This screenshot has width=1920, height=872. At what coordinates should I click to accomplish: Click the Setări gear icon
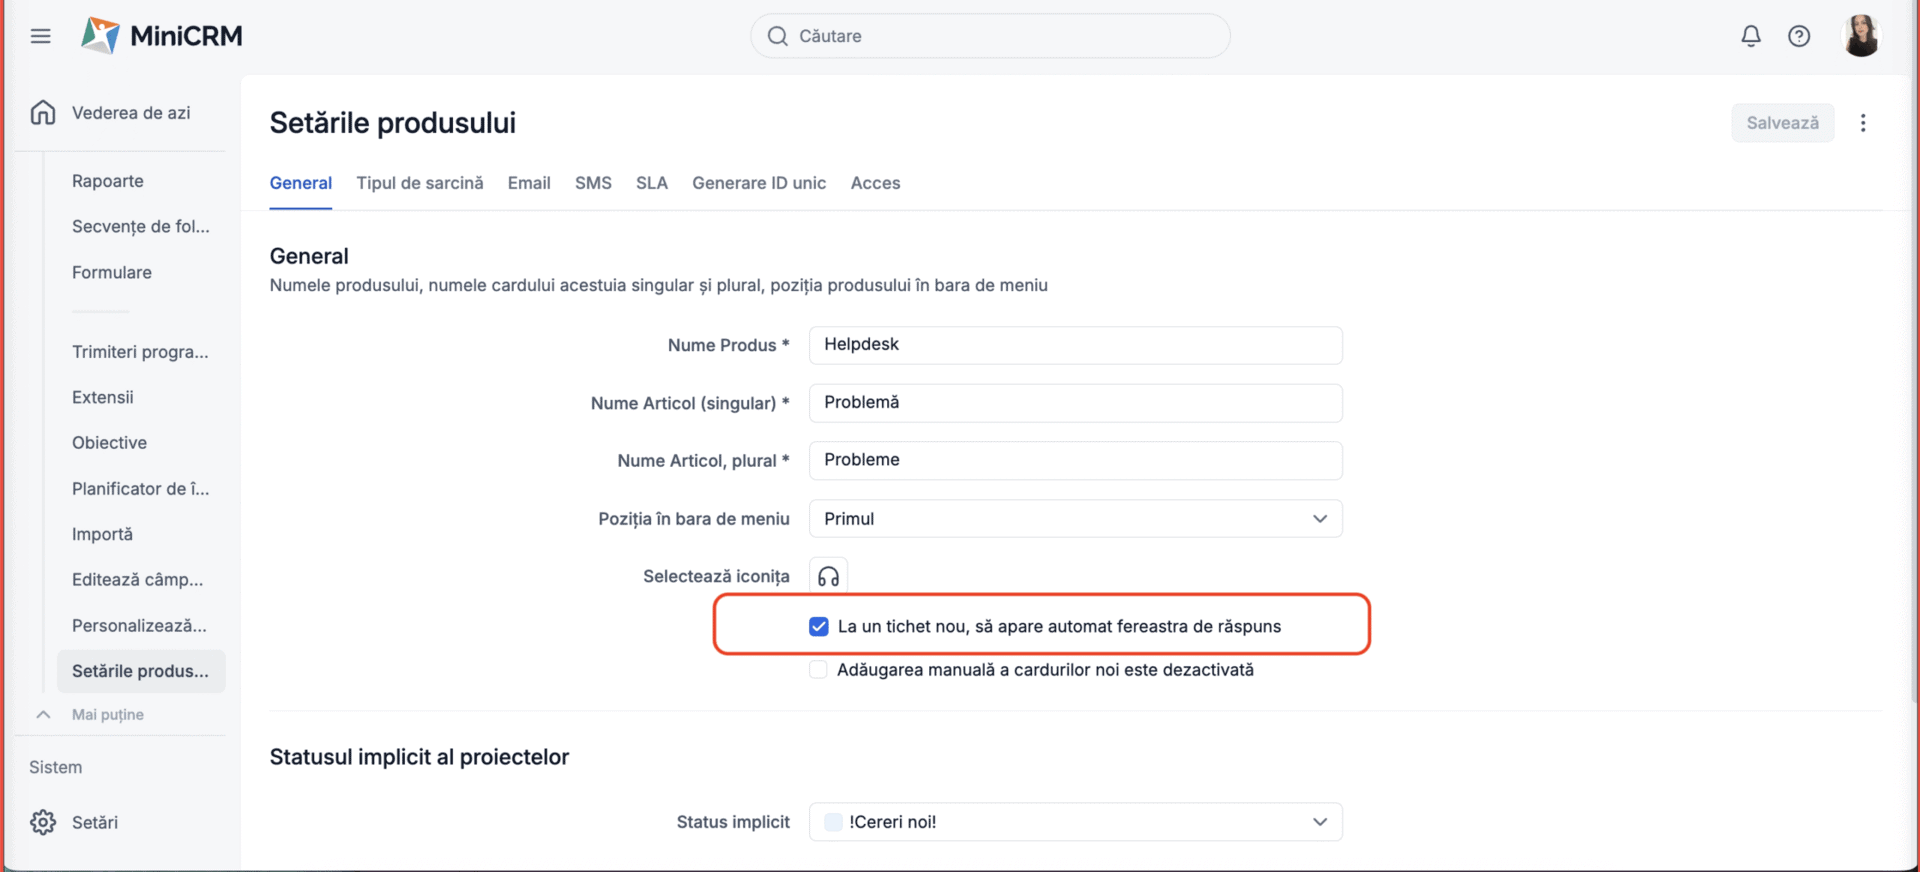pyautogui.click(x=43, y=822)
